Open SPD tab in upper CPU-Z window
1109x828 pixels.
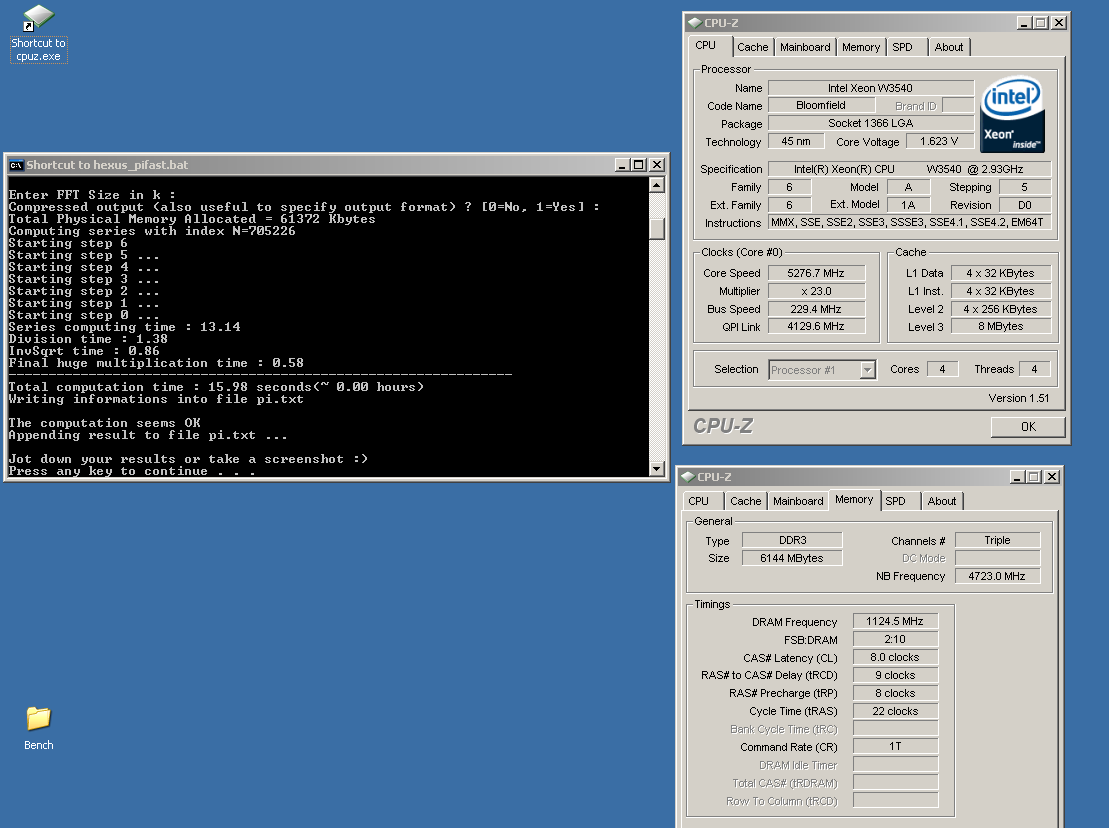point(902,47)
